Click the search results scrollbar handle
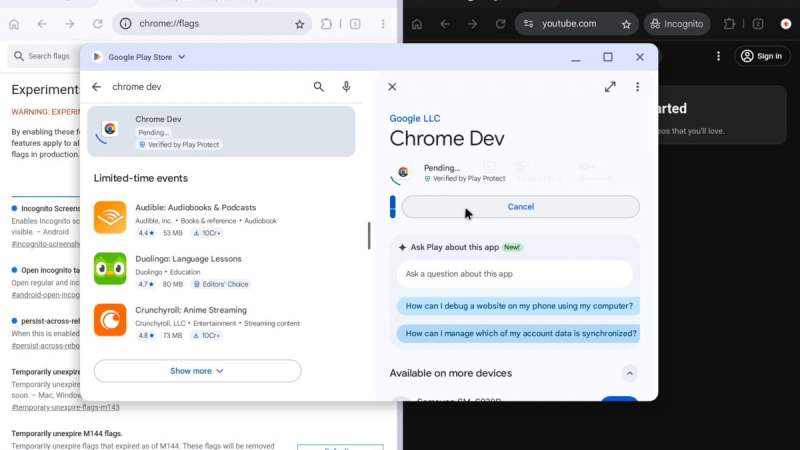Screen dimensions: 800x450 (x=369, y=236)
